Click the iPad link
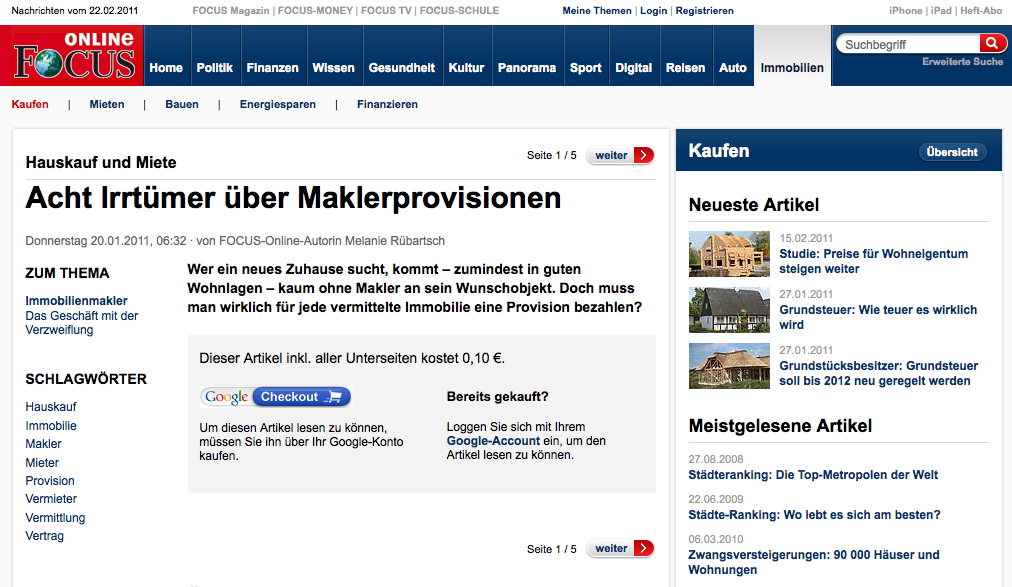The width and height of the screenshot is (1012, 587). coord(941,10)
